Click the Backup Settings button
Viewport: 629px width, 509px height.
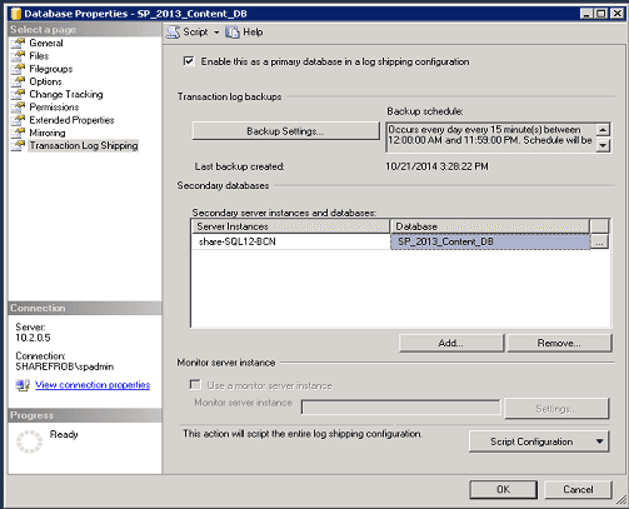tap(286, 131)
